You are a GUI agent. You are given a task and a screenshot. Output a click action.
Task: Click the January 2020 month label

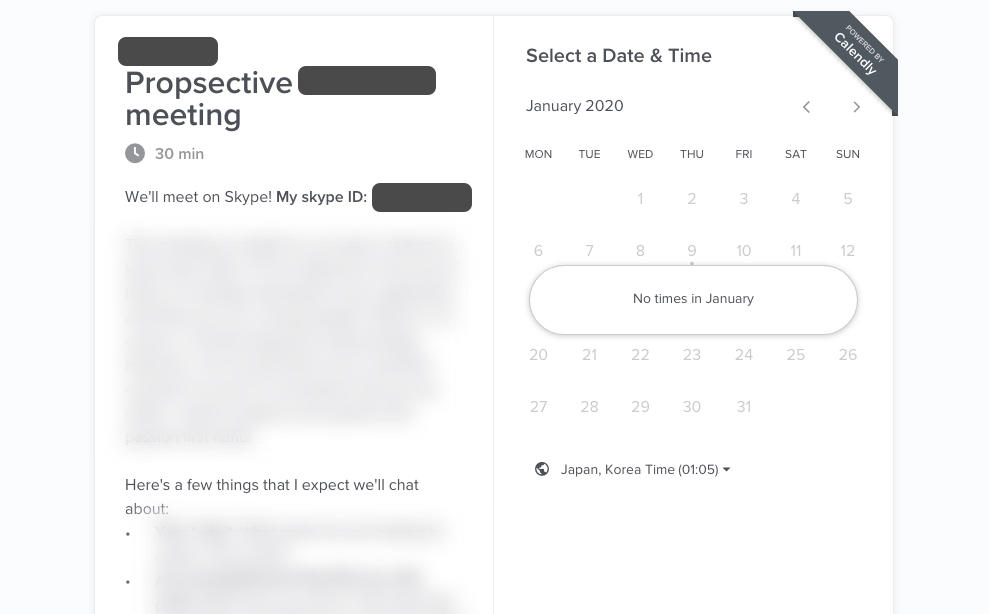pos(575,106)
